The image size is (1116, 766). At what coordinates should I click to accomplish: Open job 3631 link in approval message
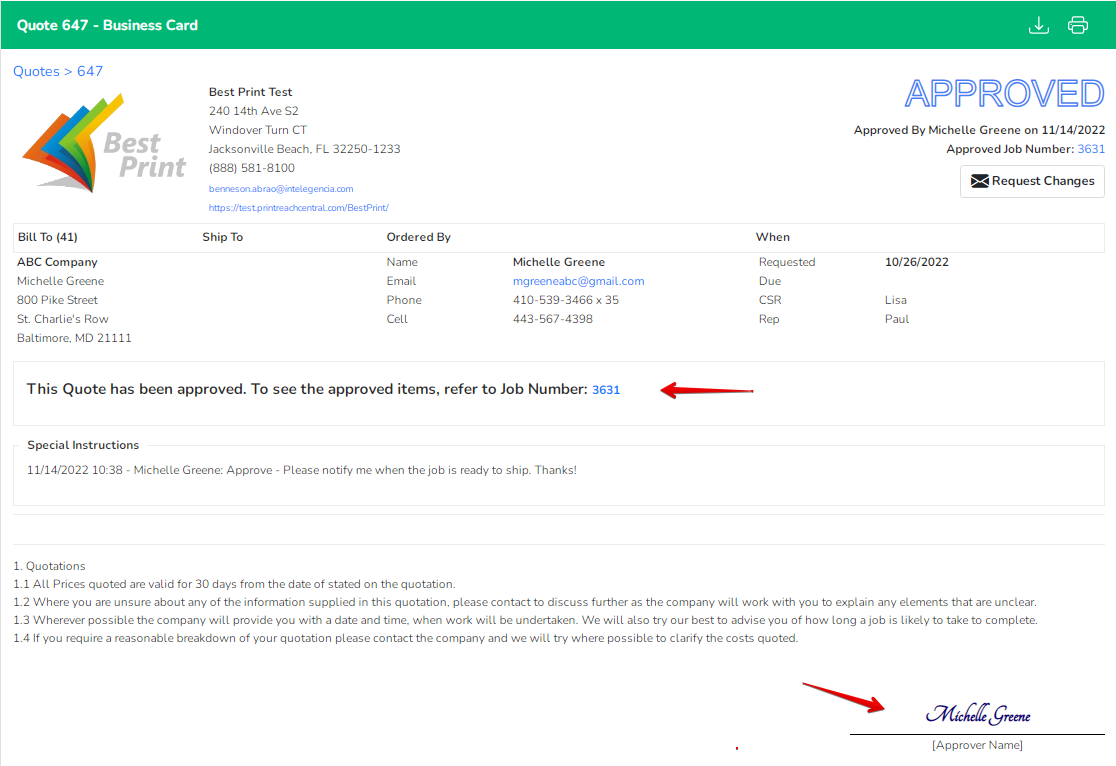coord(606,390)
